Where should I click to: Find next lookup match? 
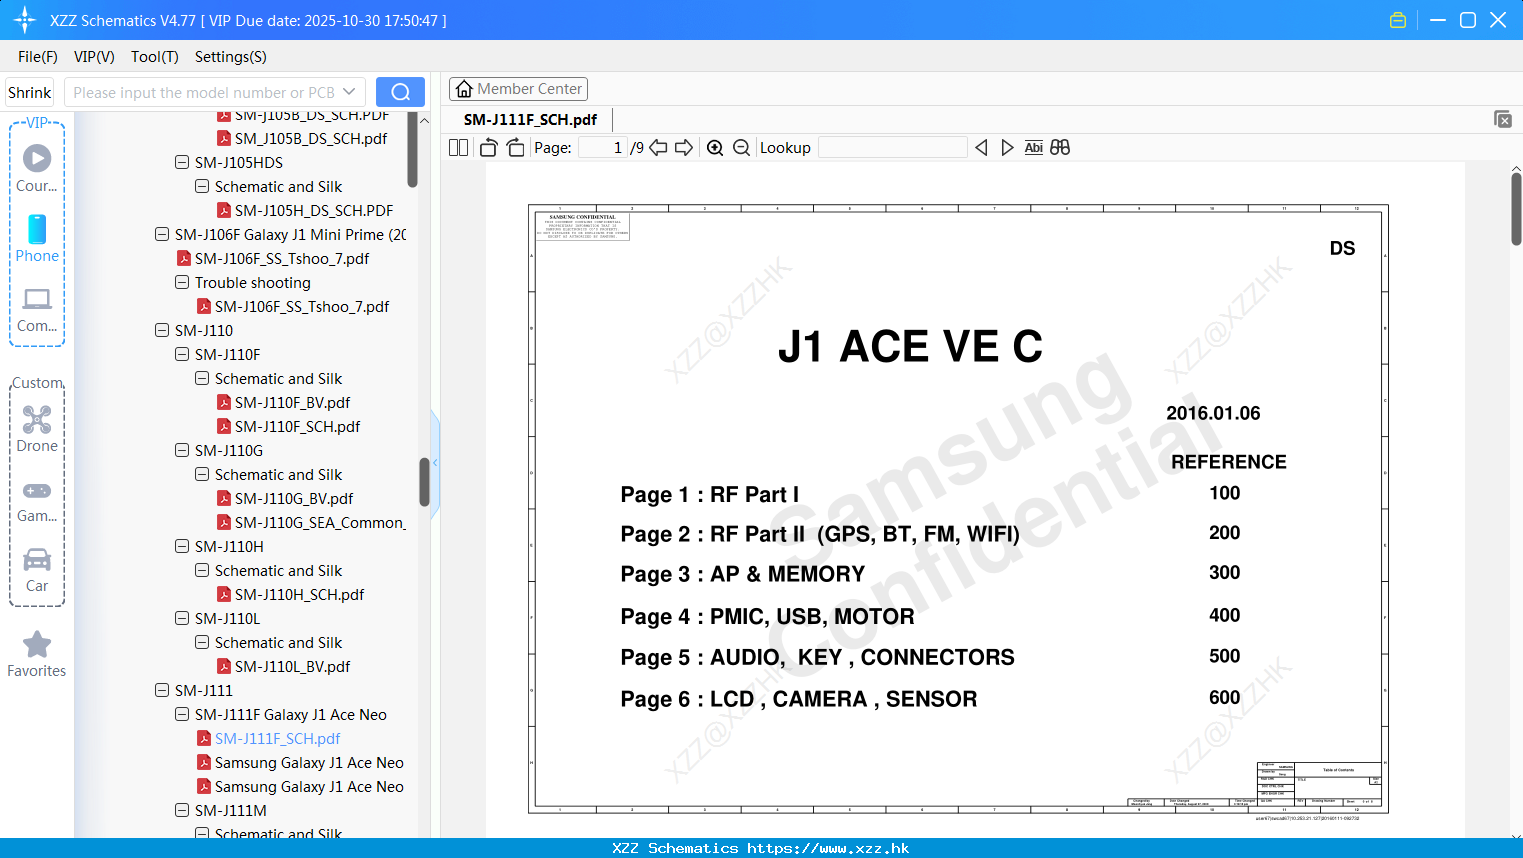coord(1007,148)
